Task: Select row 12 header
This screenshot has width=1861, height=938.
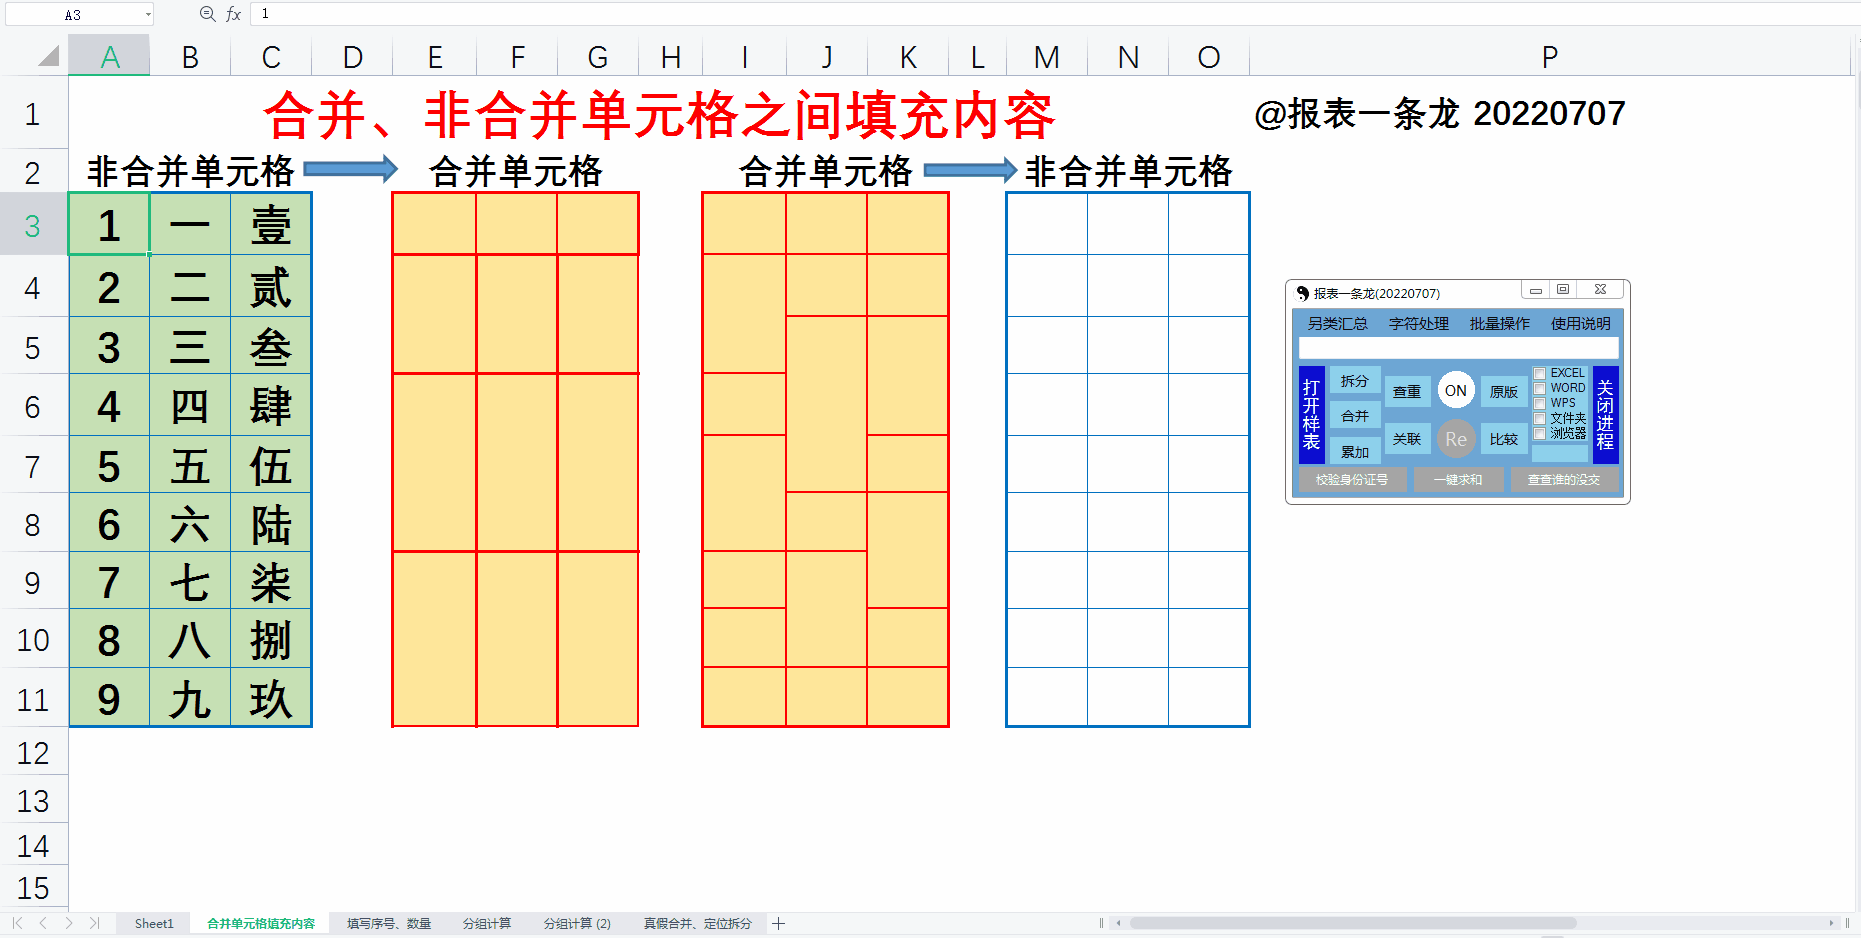Action: 33,752
